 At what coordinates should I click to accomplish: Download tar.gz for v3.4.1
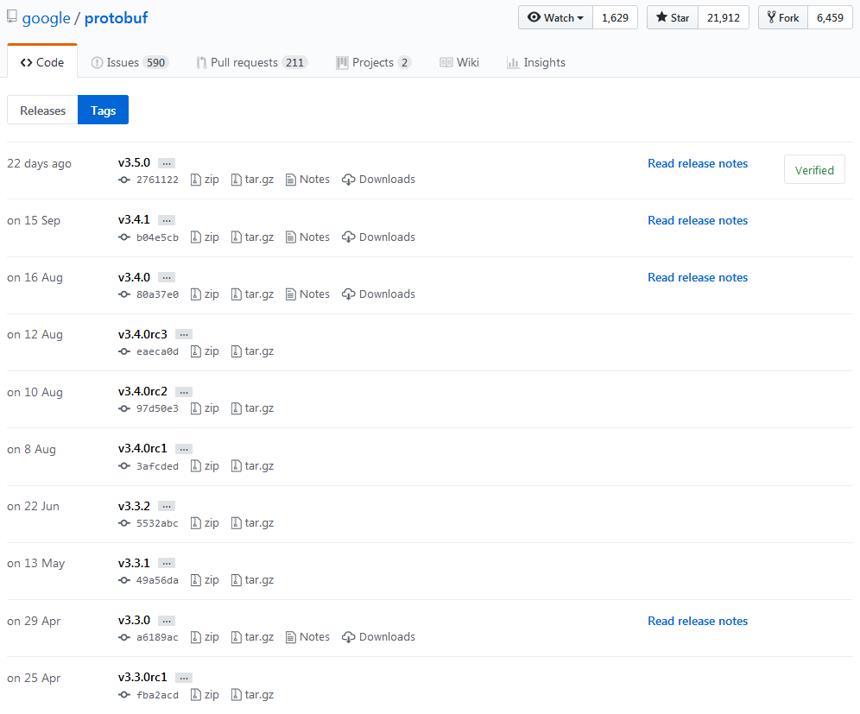252,237
